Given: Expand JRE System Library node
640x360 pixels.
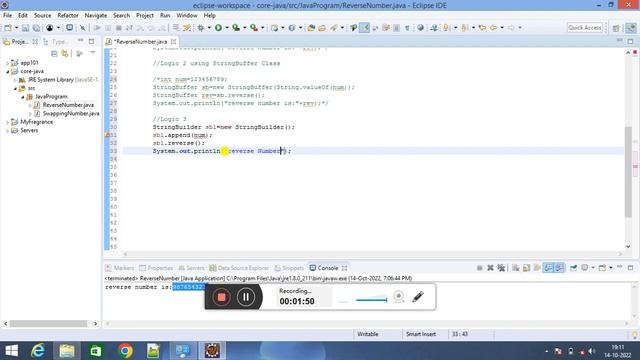Looking at the screenshot, I should (16, 80).
